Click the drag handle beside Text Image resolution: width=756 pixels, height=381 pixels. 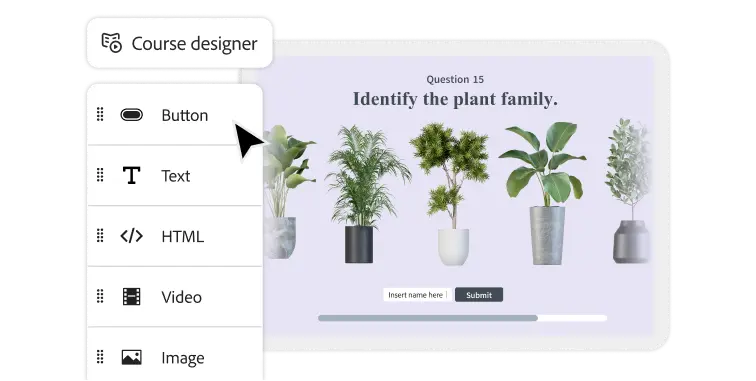(x=100, y=175)
